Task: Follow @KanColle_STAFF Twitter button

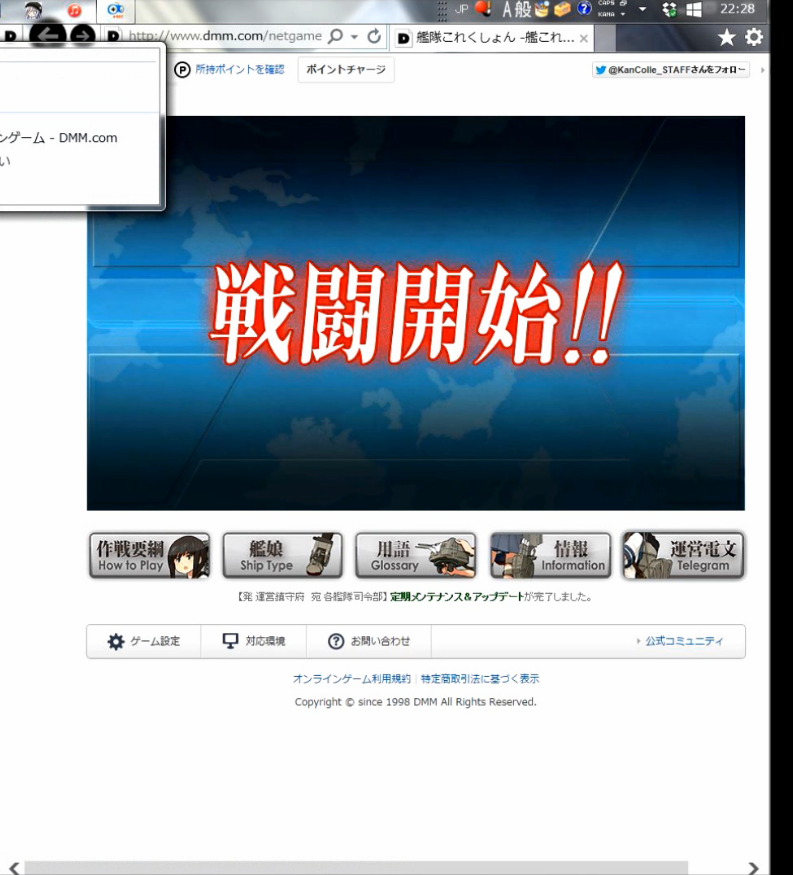Action: (670, 70)
